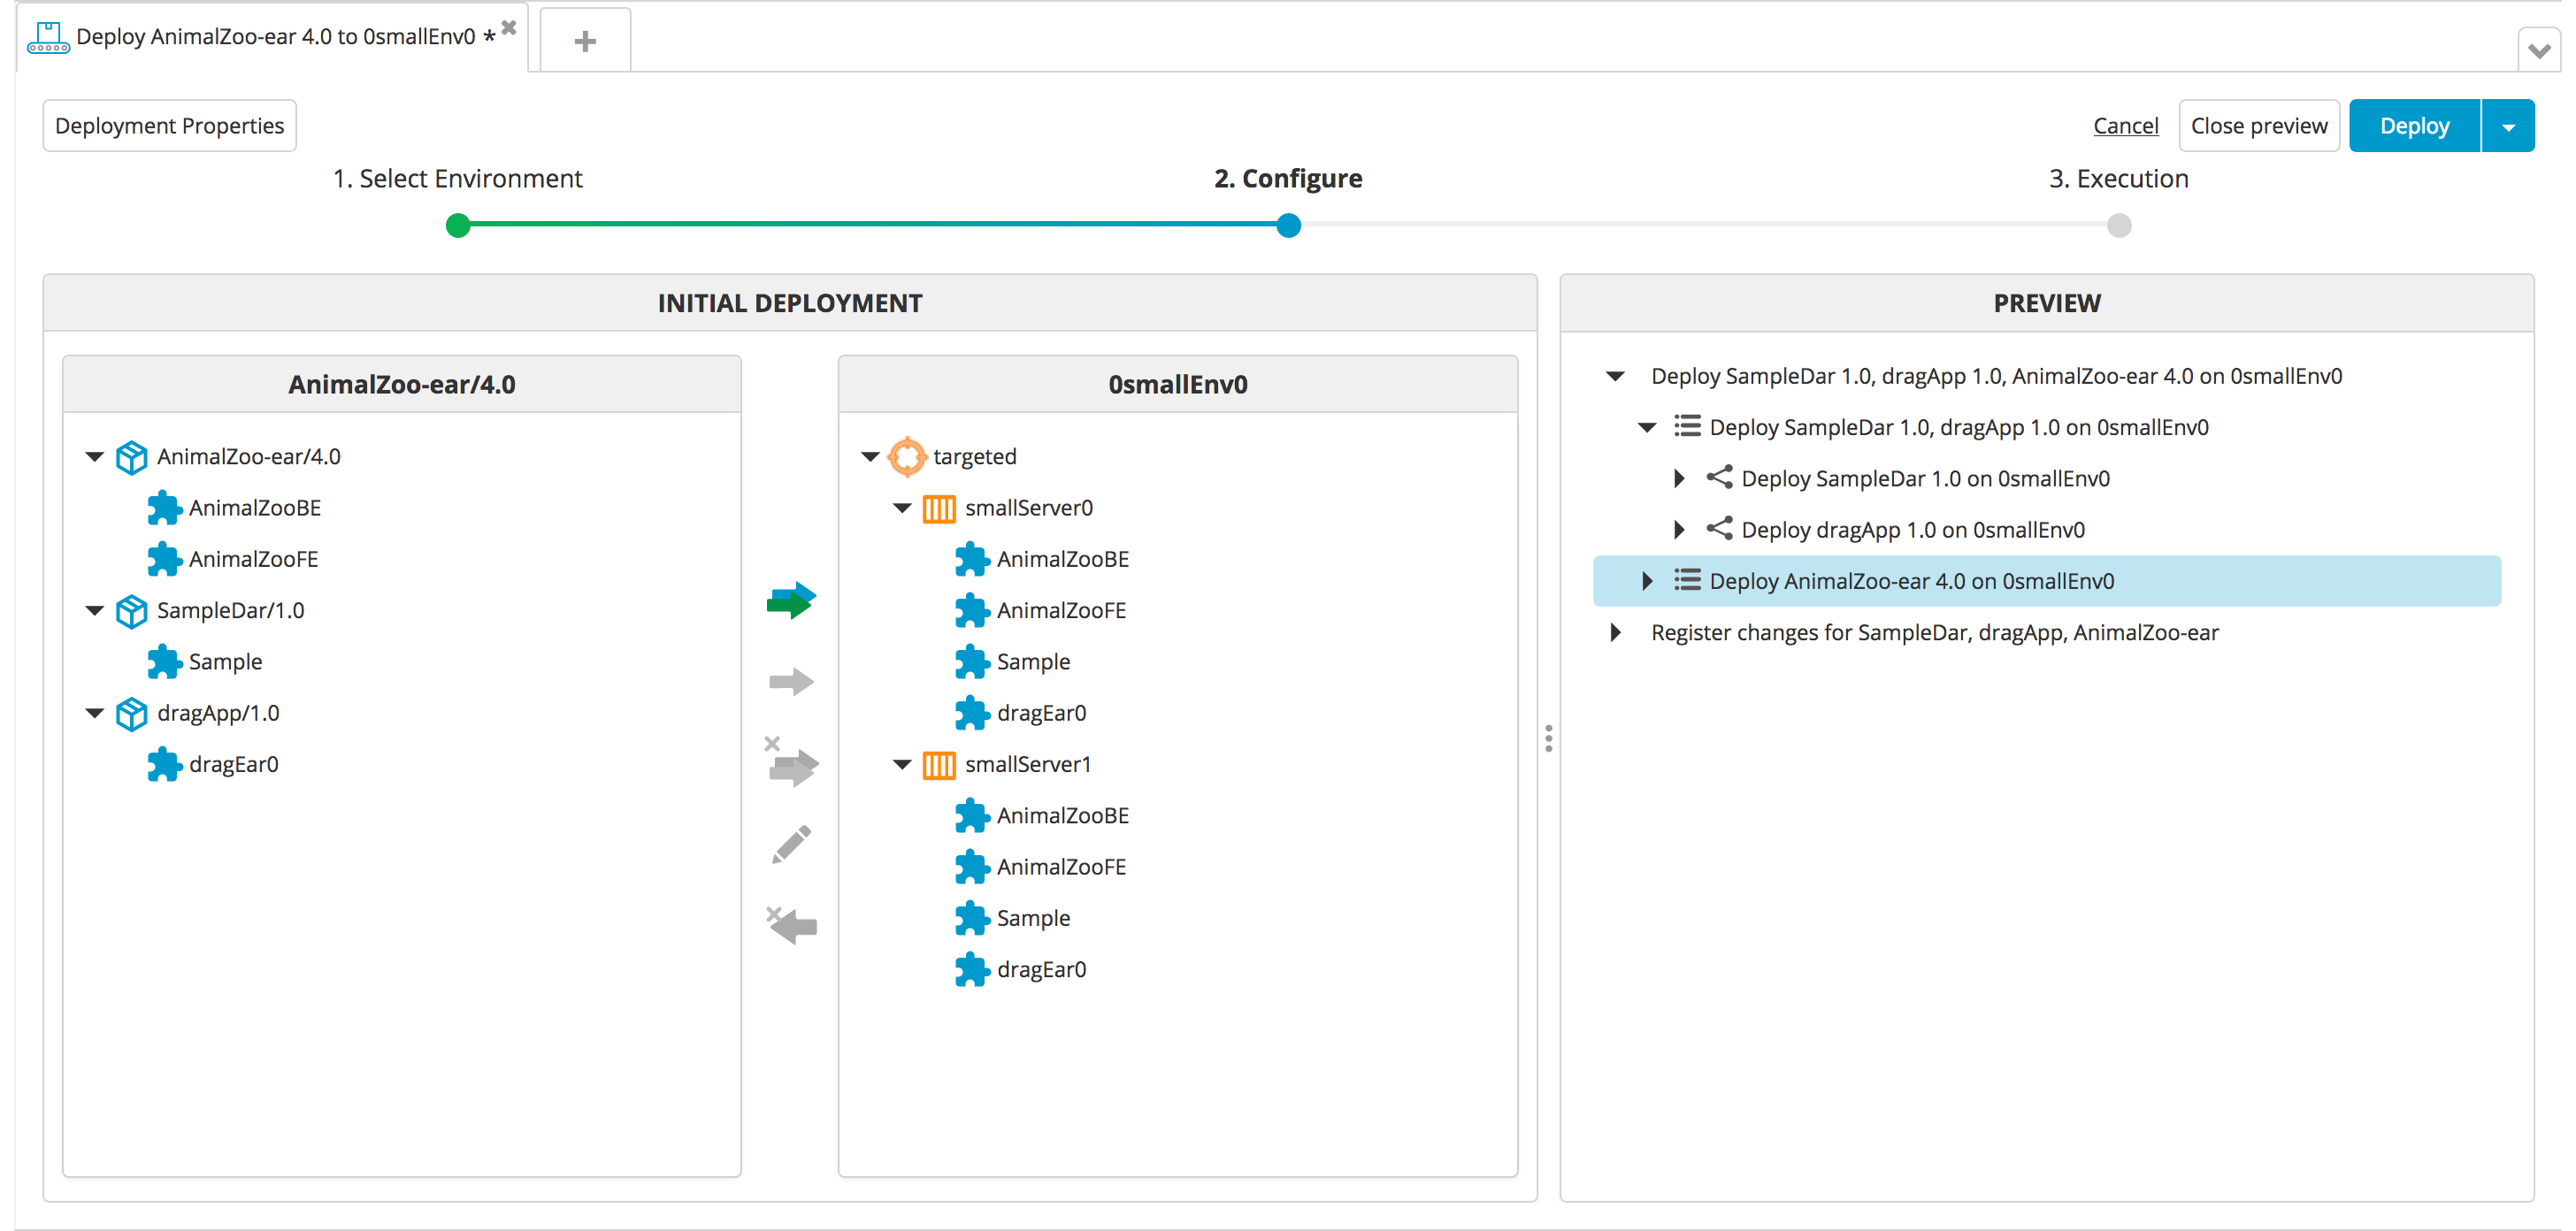Image resolution: width=2576 pixels, height=1231 pixels.
Task: Collapse the targeted environment node
Action: (870, 457)
